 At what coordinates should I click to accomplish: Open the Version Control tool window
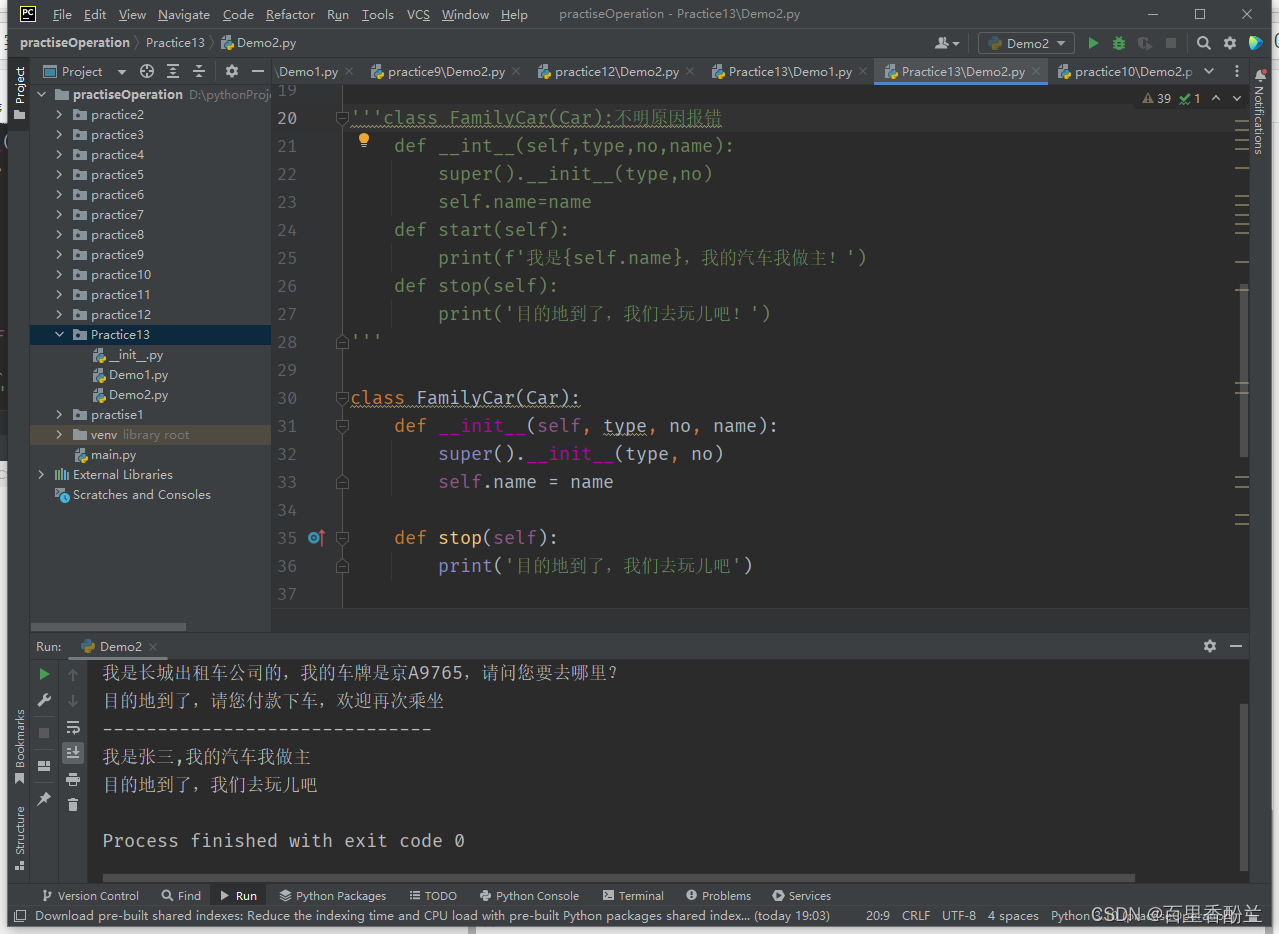click(x=90, y=896)
